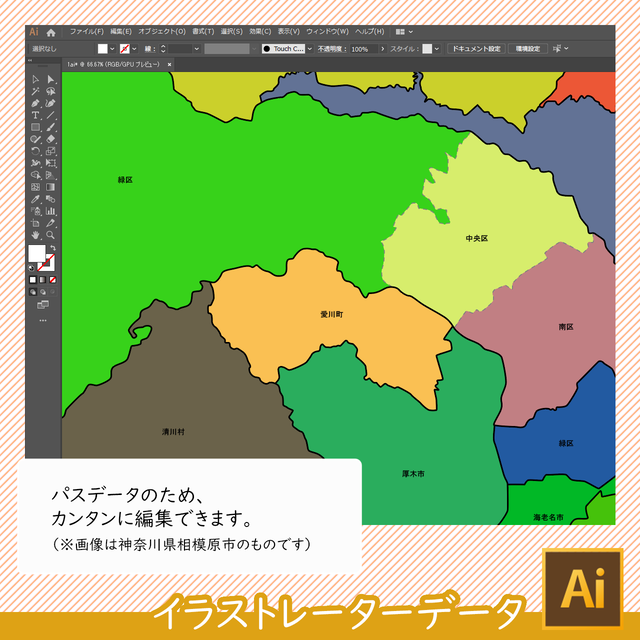Select the Column Graph tool
640x640 pixels.
coord(51,211)
